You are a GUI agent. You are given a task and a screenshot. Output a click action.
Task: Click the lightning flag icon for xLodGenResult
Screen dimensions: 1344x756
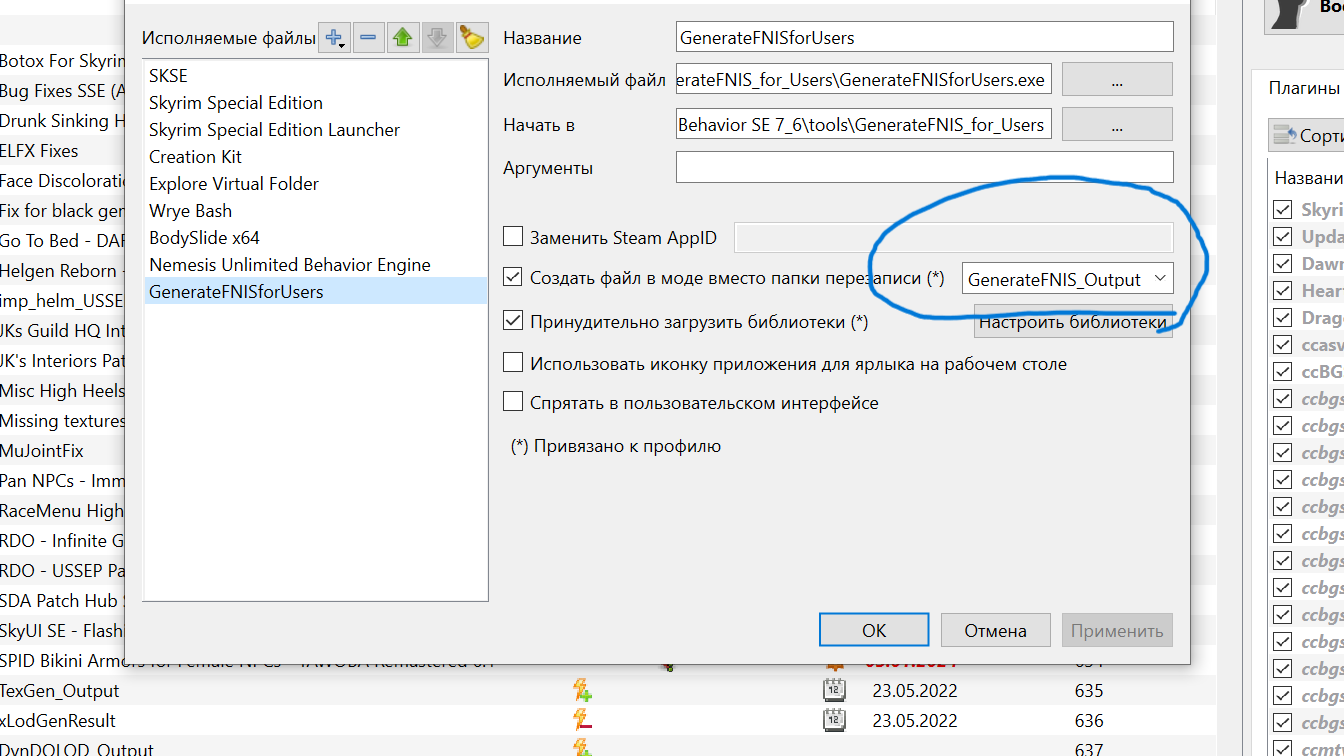point(581,720)
